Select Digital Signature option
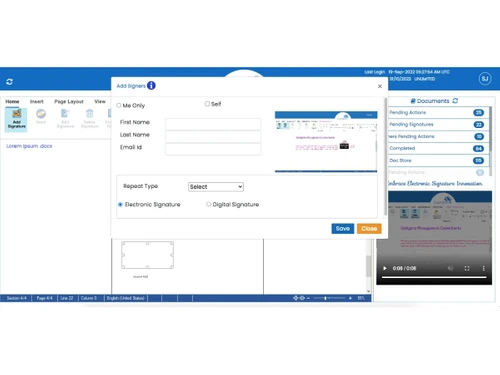Image resolution: width=500 pixels, height=375 pixels. (x=208, y=204)
